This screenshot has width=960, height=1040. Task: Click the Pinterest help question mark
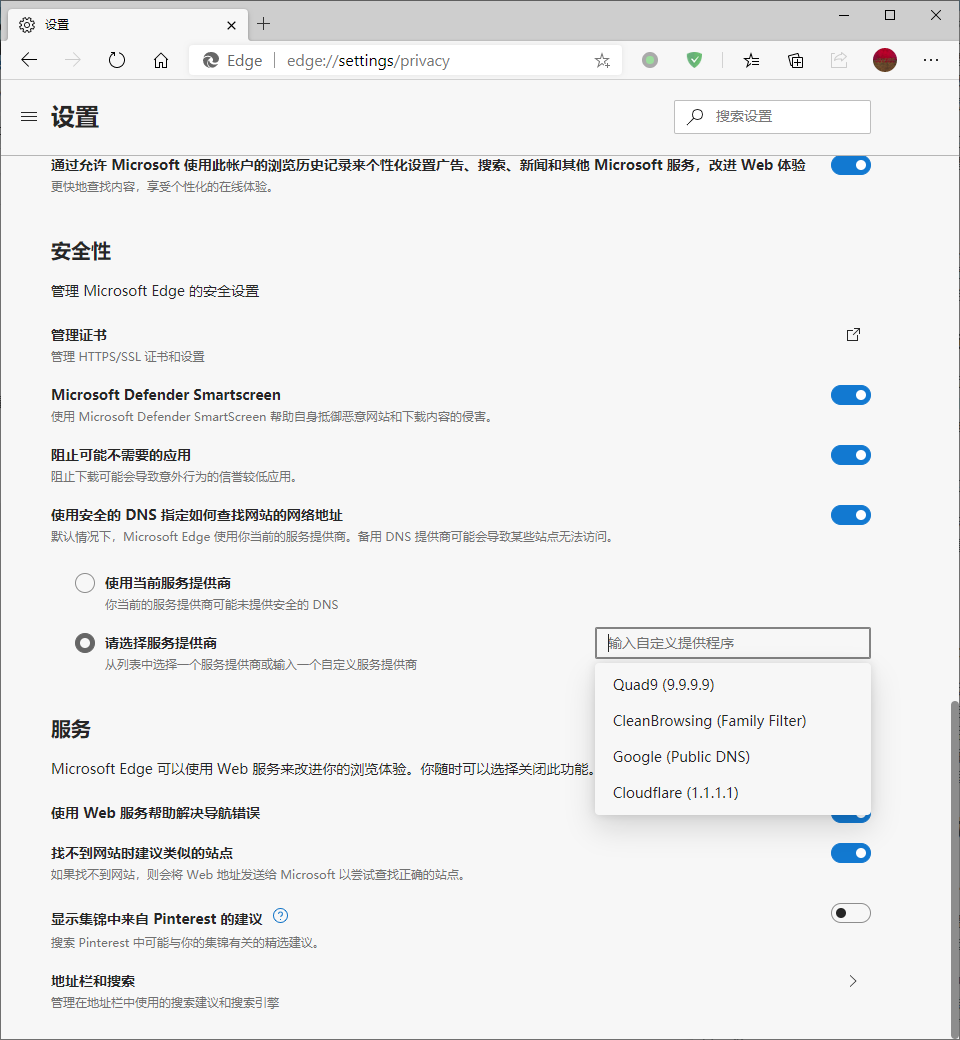281,916
